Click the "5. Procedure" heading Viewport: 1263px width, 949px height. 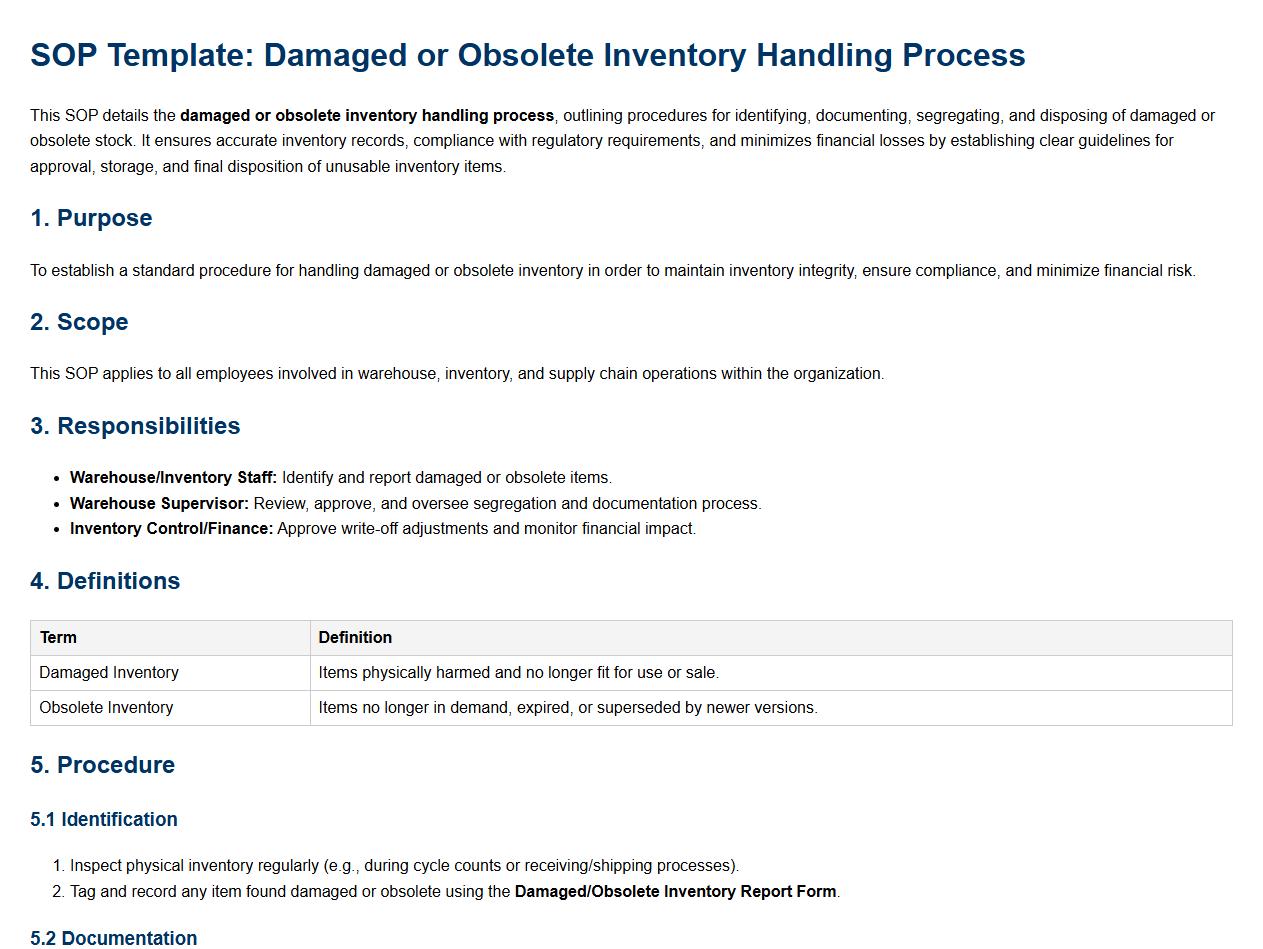(102, 765)
